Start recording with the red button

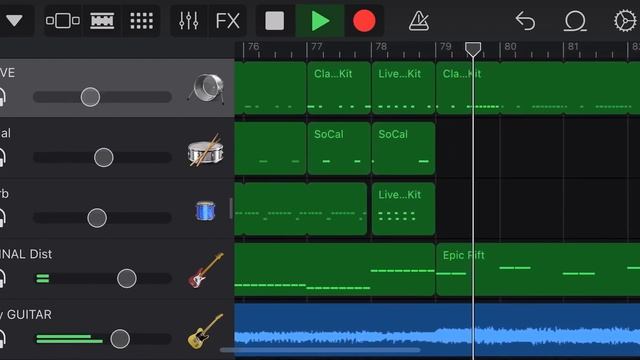(364, 20)
